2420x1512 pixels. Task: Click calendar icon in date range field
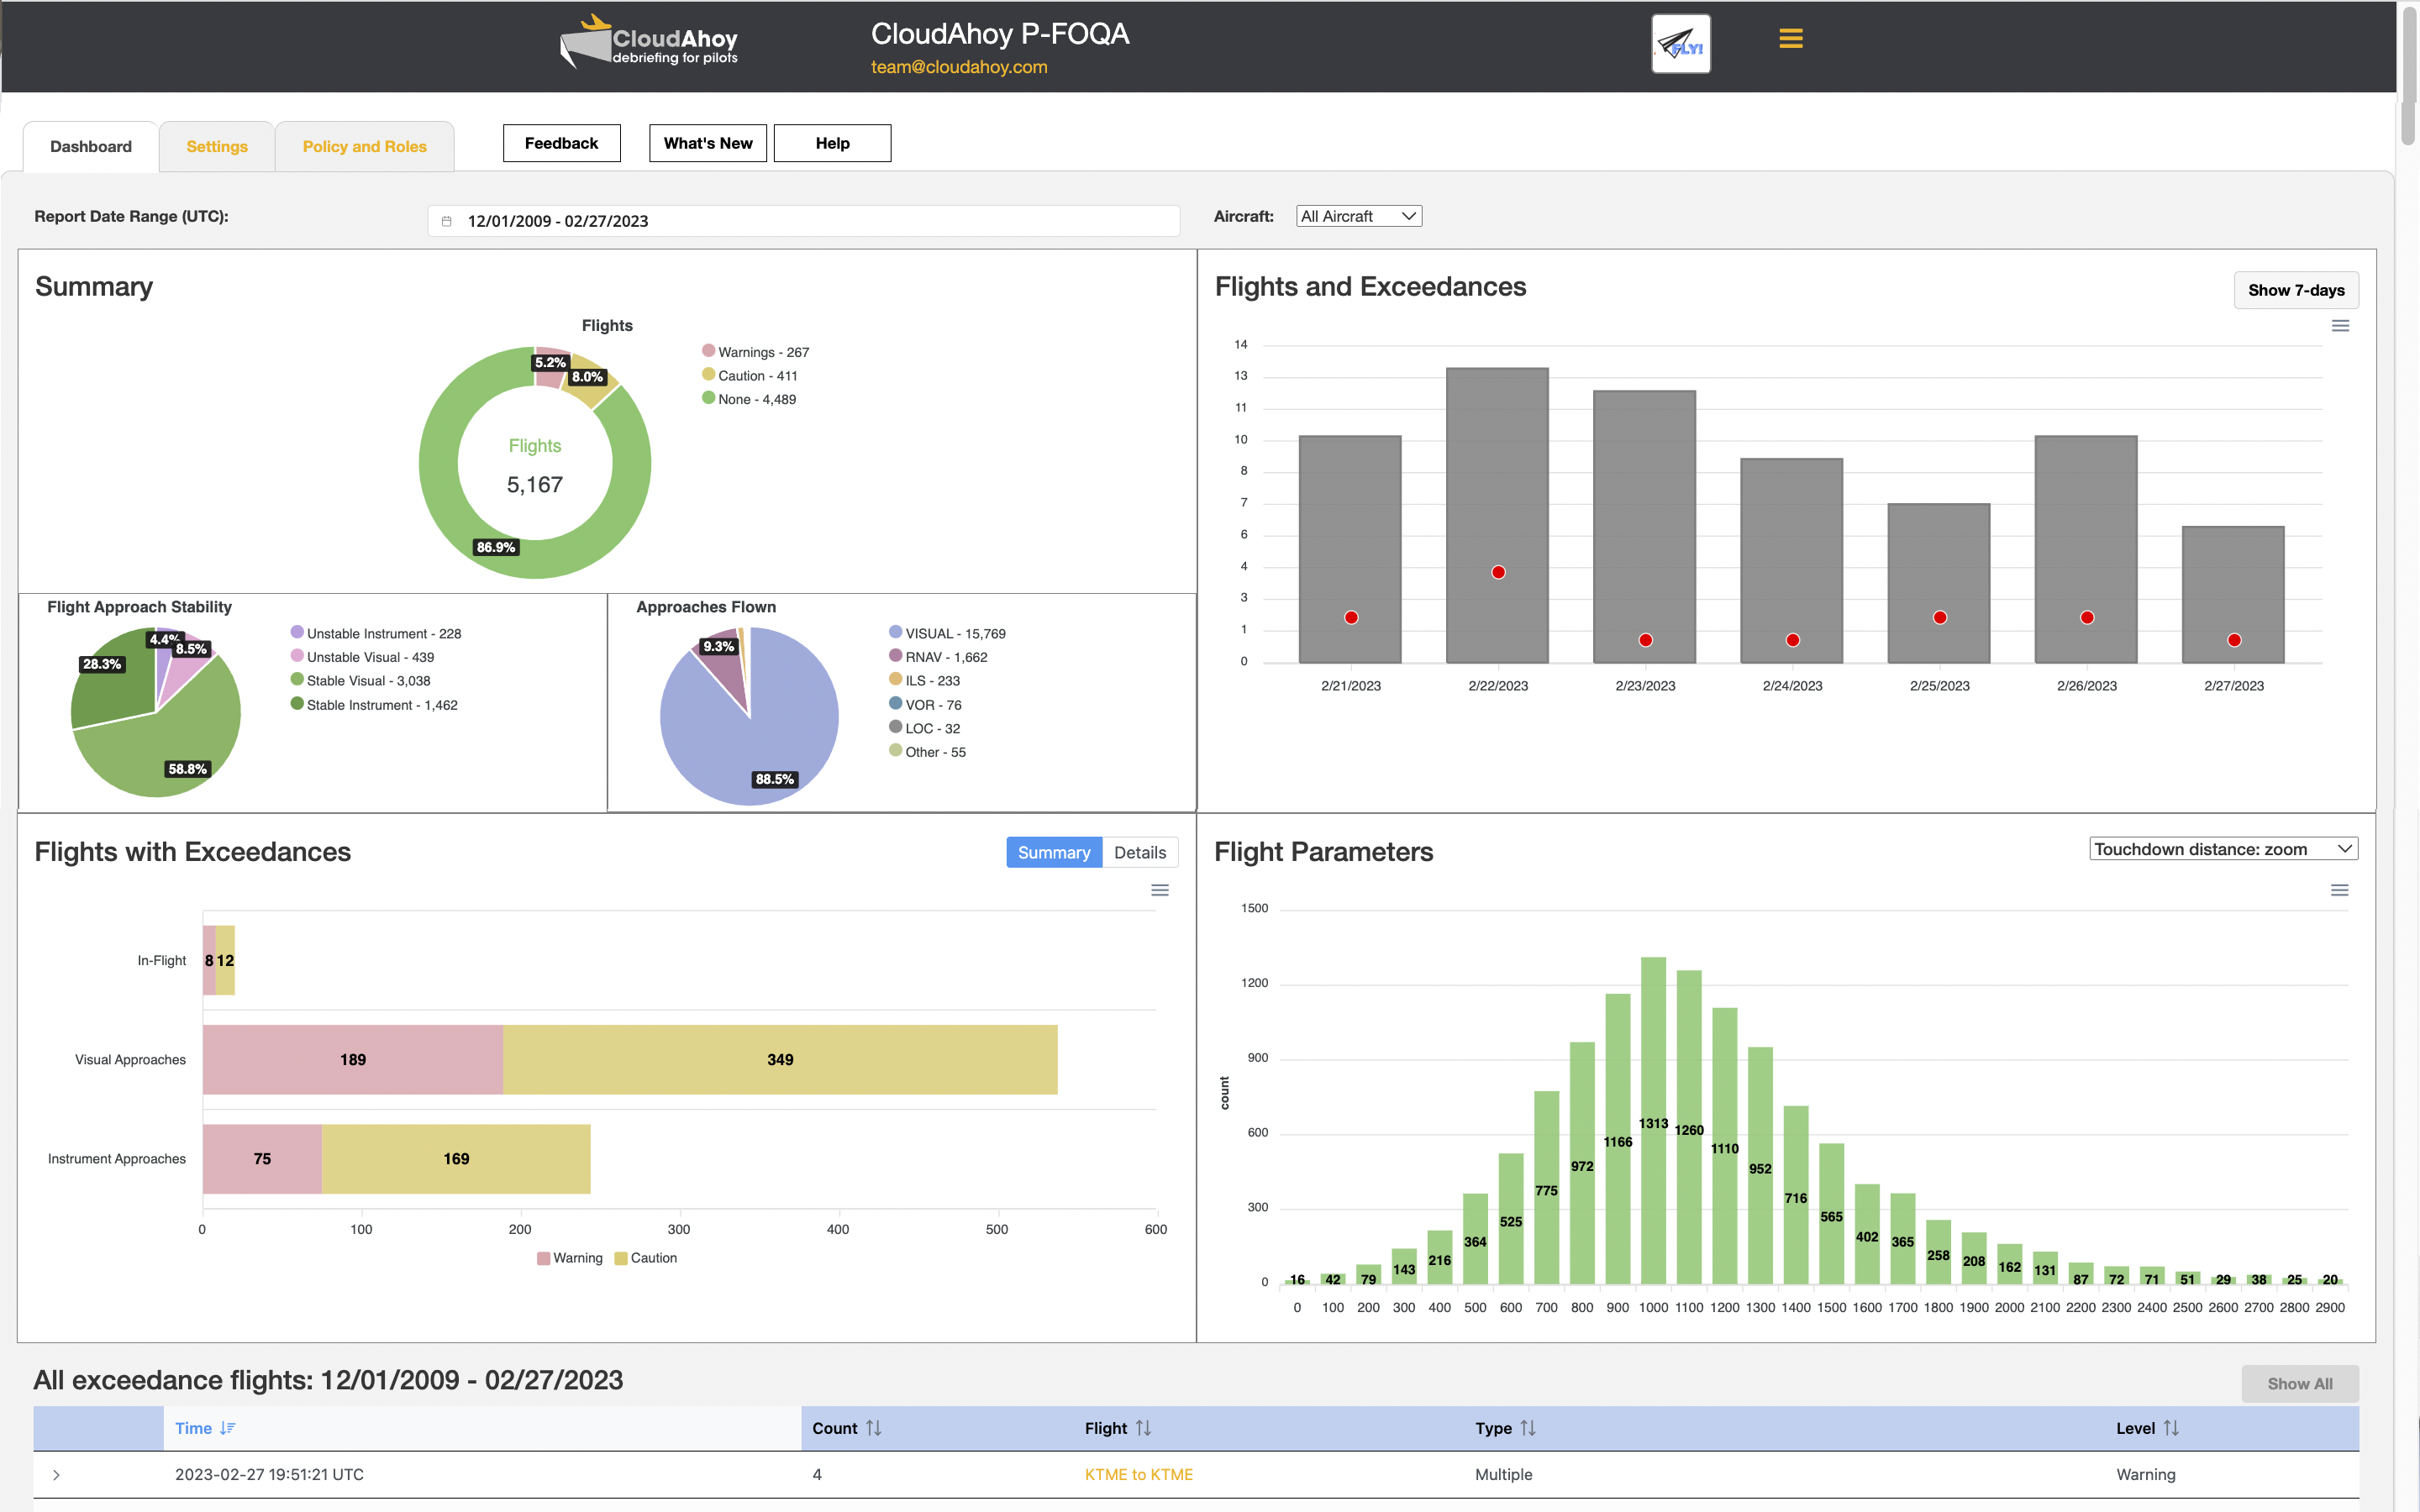coord(447,221)
